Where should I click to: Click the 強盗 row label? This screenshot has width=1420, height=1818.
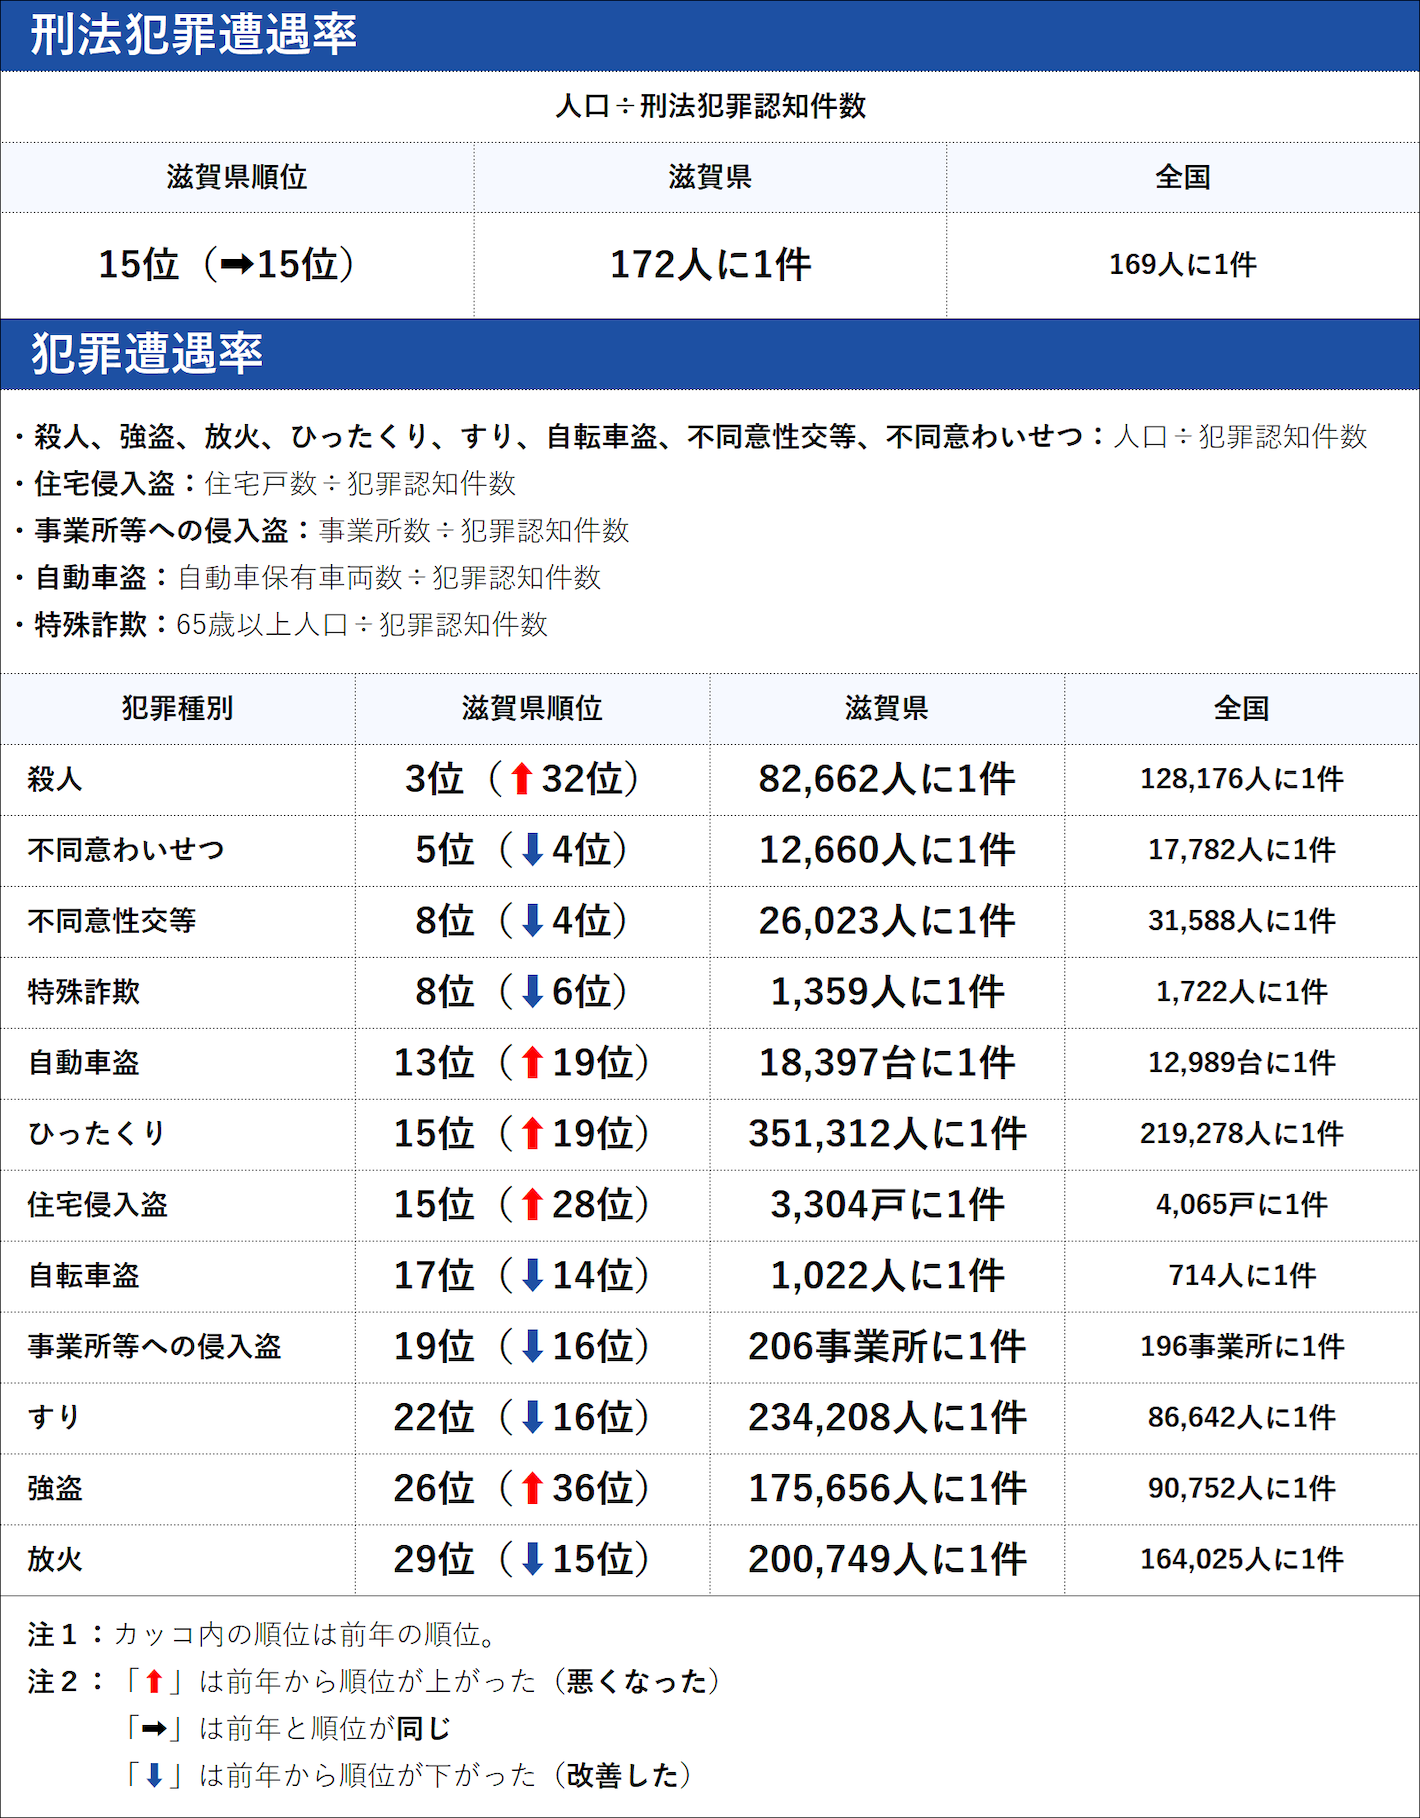55,1489
